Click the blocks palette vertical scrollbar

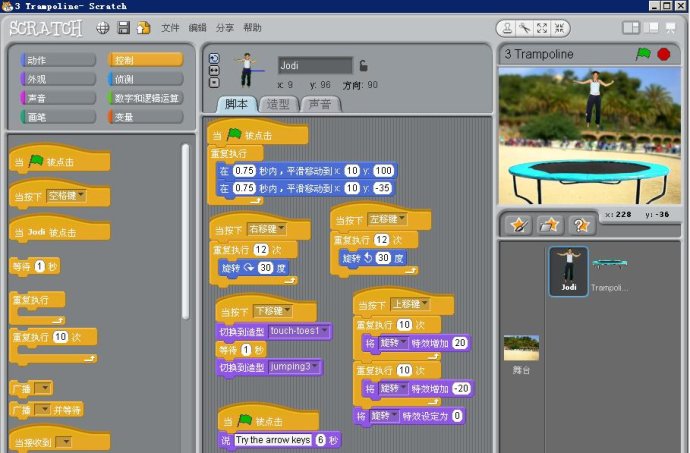point(185,231)
